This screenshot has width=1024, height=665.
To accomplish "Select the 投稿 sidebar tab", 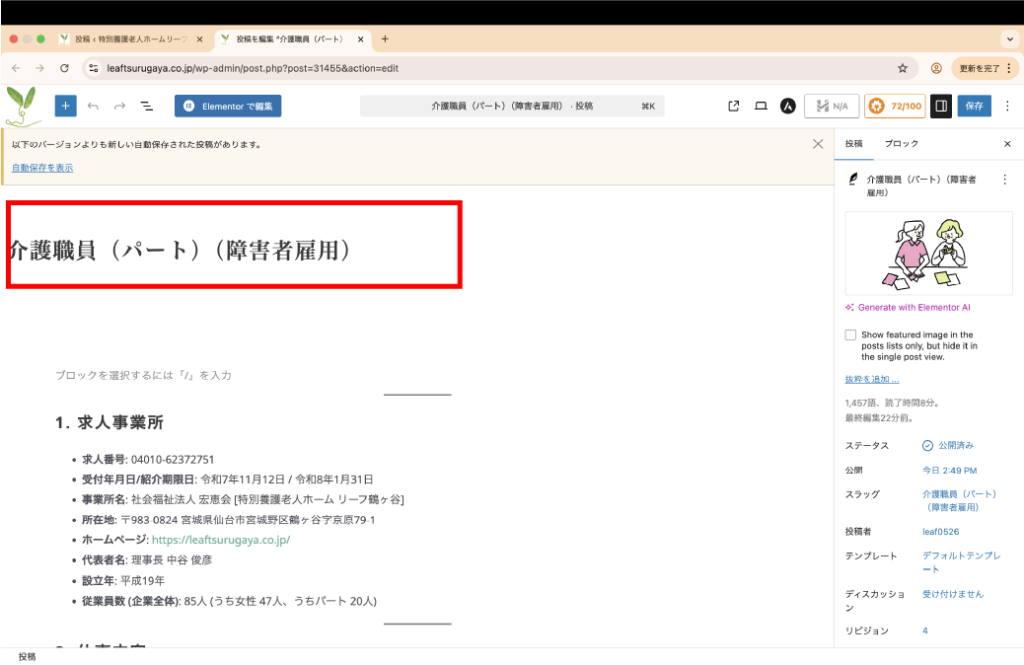I will [853, 144].
